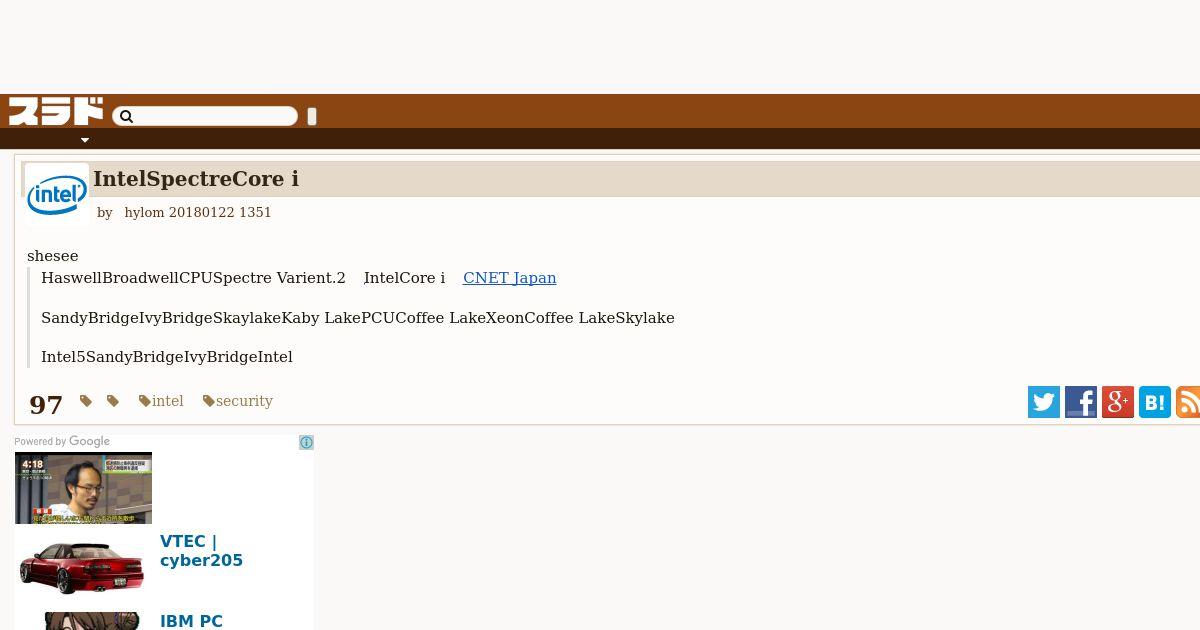
Task: Click the AdChoices info icon
Action: 306,442
